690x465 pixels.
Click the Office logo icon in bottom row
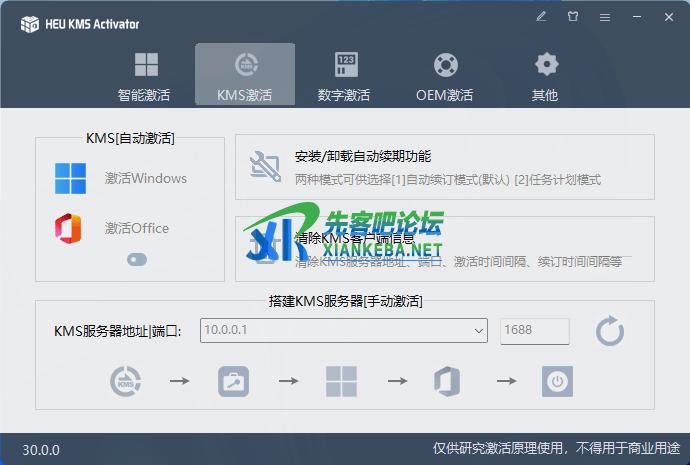tap(446, 381)
